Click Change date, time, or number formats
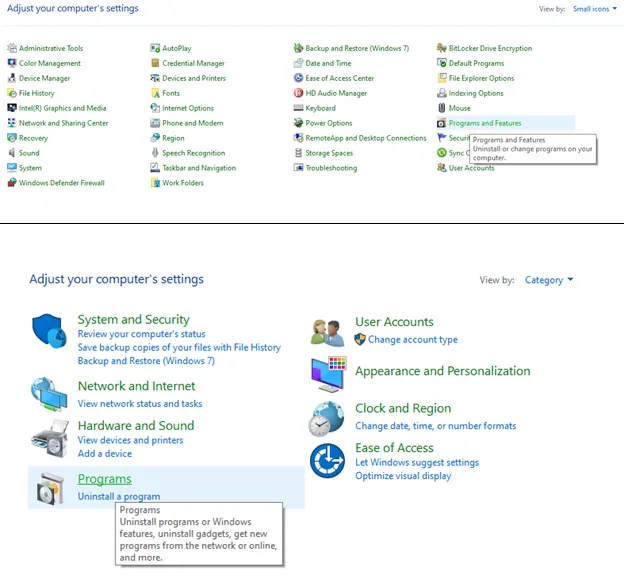624x579 pixels. tap(435, 426)
